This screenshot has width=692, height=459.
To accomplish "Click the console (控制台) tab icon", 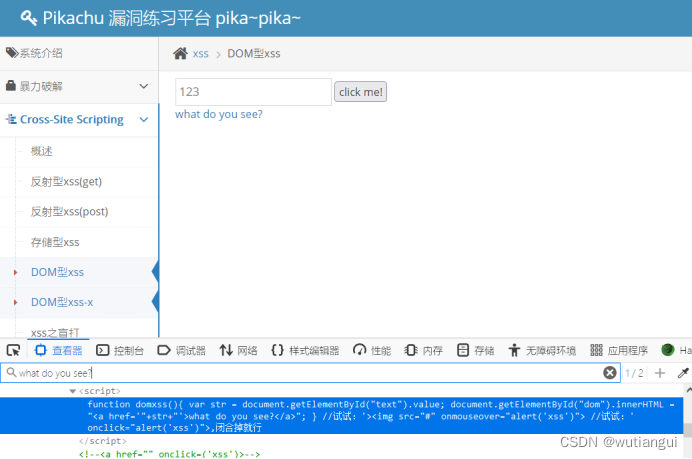I will click(x=102, y=350).
